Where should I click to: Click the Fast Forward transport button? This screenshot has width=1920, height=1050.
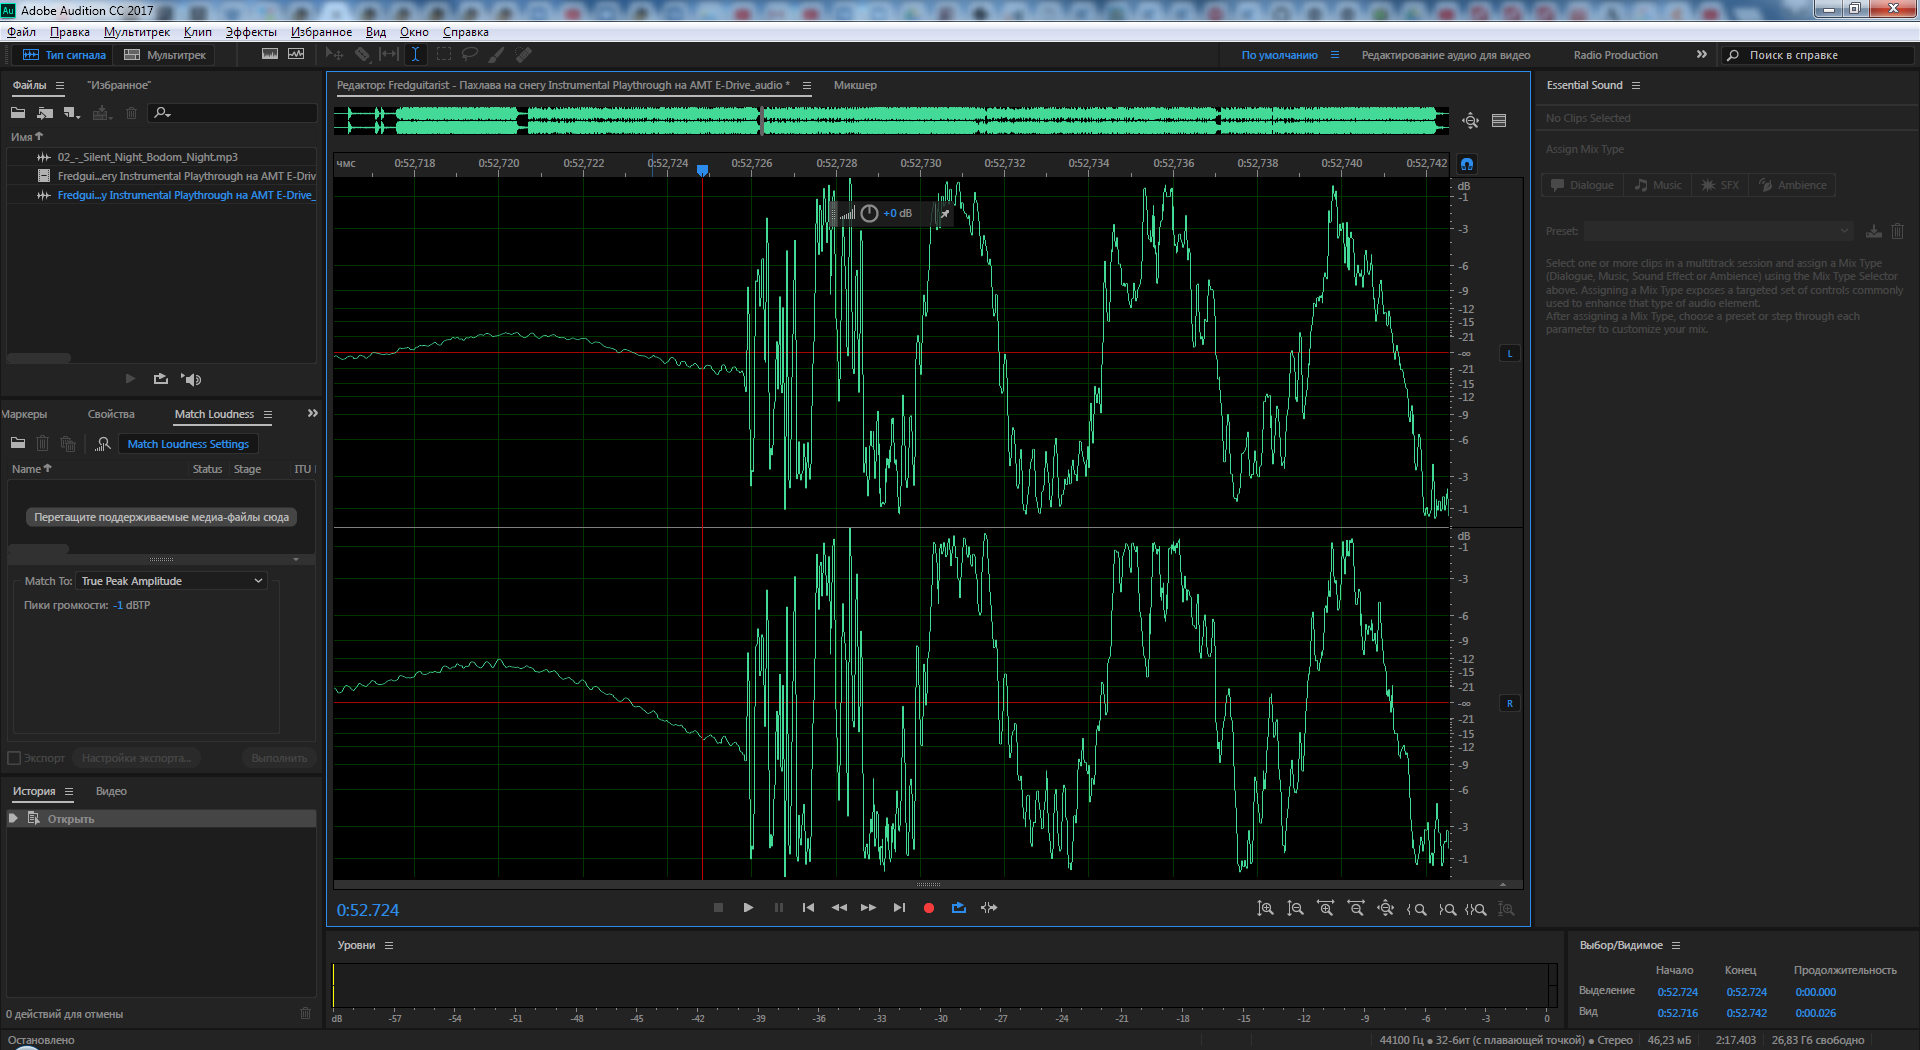[x=869, y=908]
